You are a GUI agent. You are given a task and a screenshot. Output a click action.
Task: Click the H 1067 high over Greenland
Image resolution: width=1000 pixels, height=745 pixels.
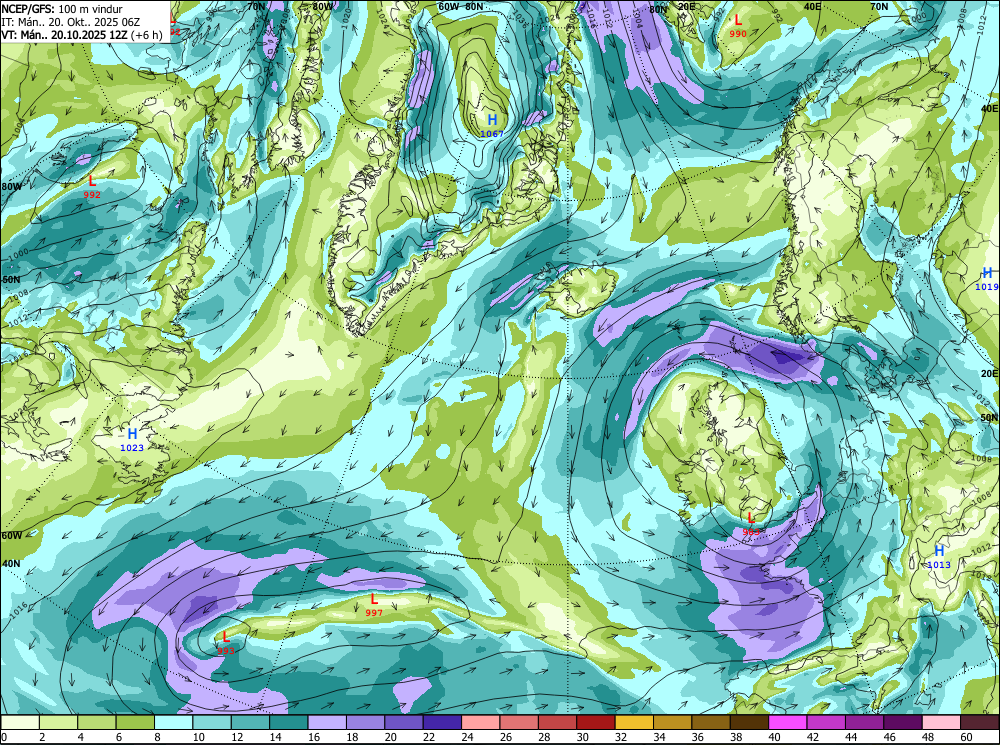492,126
